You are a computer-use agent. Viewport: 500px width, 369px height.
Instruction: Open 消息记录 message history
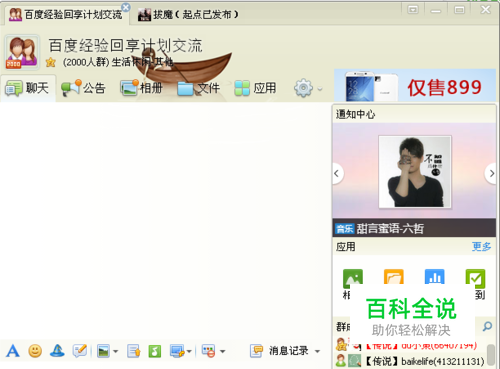pos(279,351)
